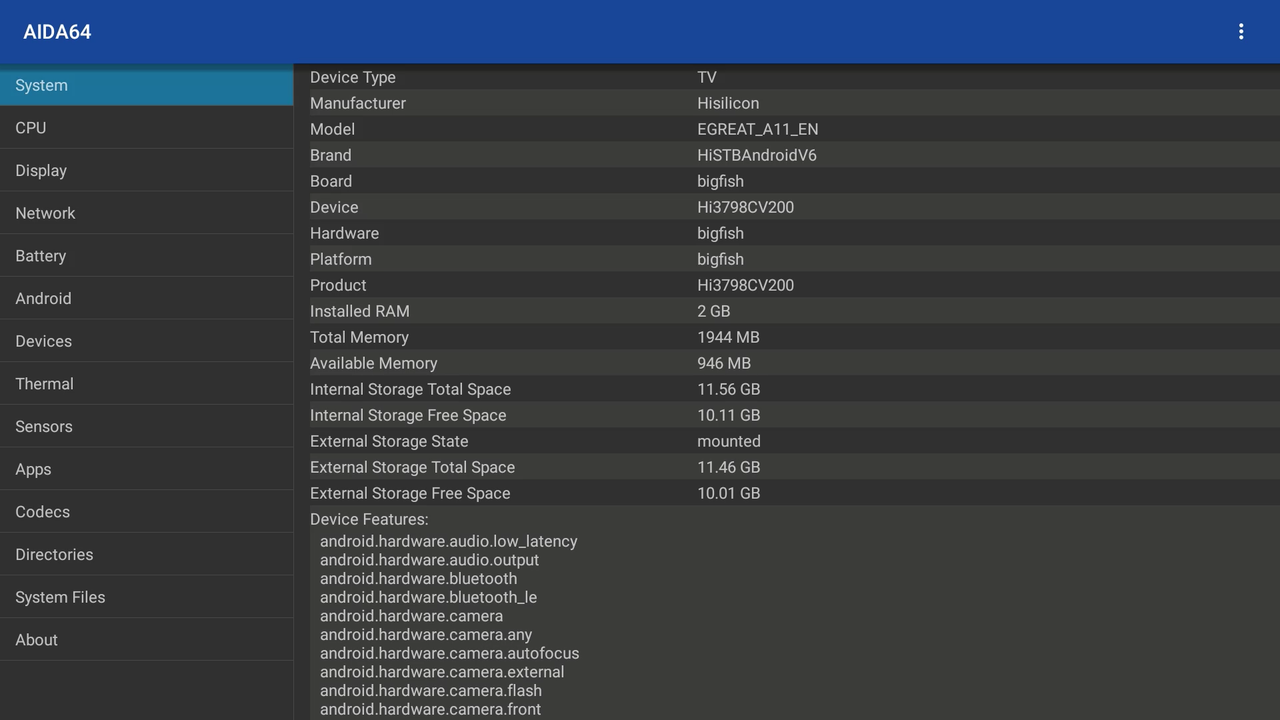Click the android.hardware.bluetooth feature entry
Image resolution: width=1280 pixels, height=720 pixels.
pos(418,578)
